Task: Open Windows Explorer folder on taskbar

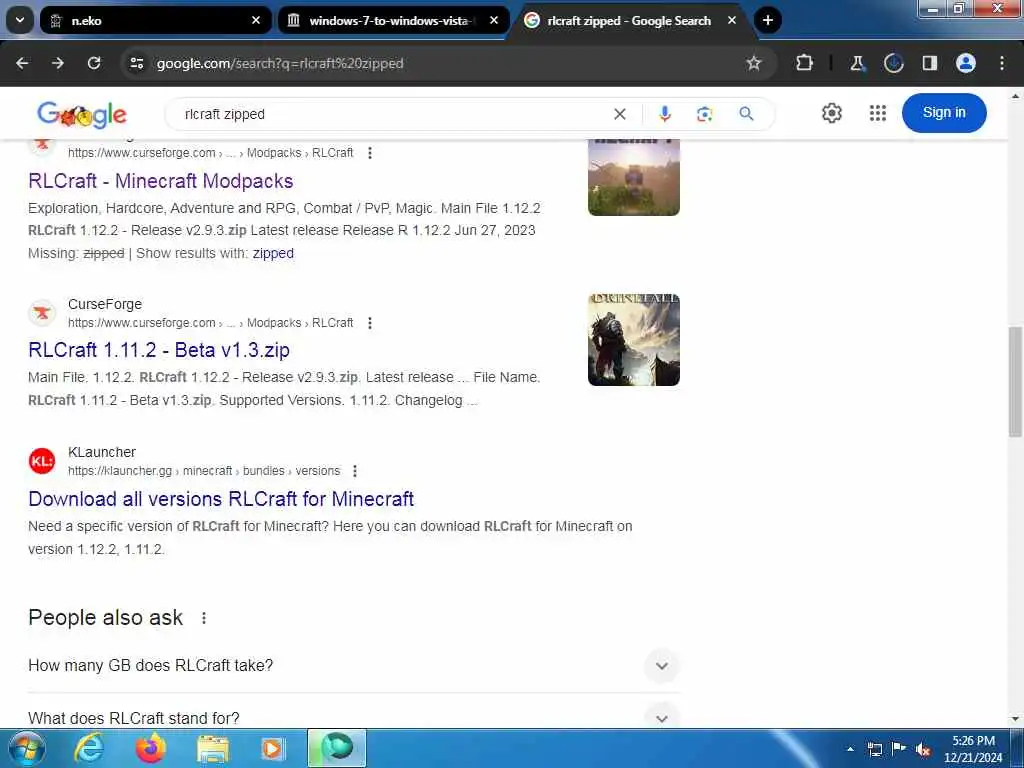Action: (213, 749)
